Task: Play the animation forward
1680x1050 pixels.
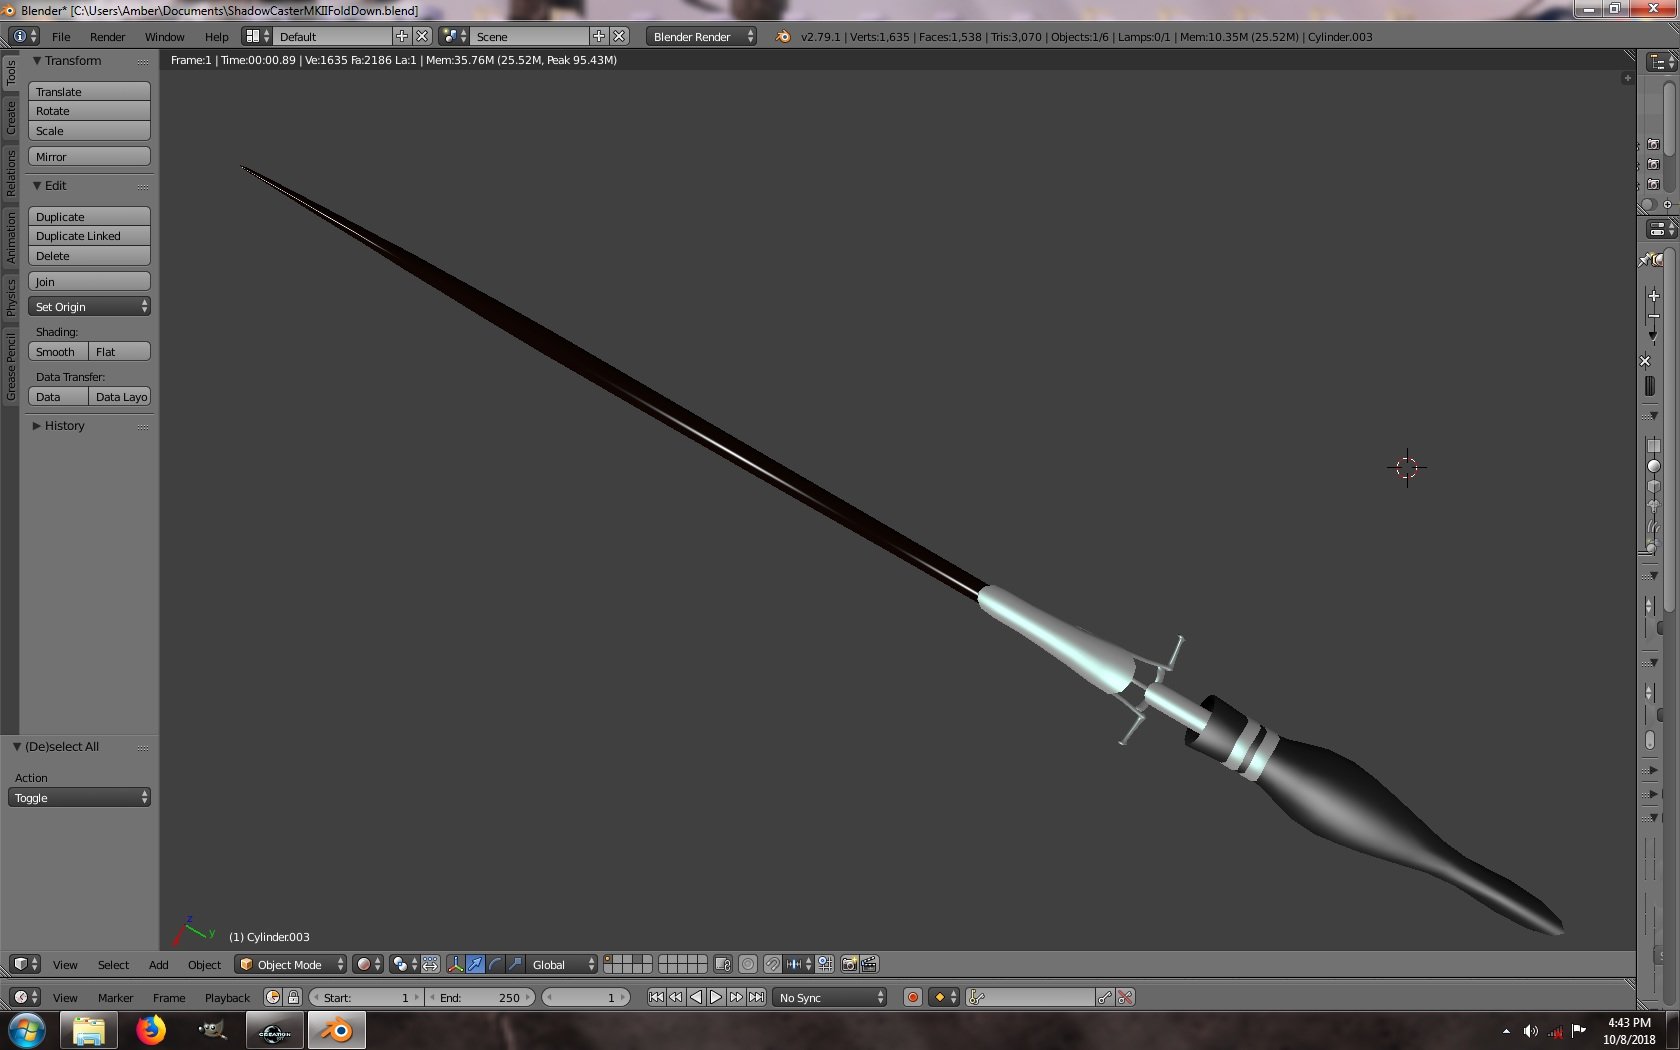Action: pos(716,997)
